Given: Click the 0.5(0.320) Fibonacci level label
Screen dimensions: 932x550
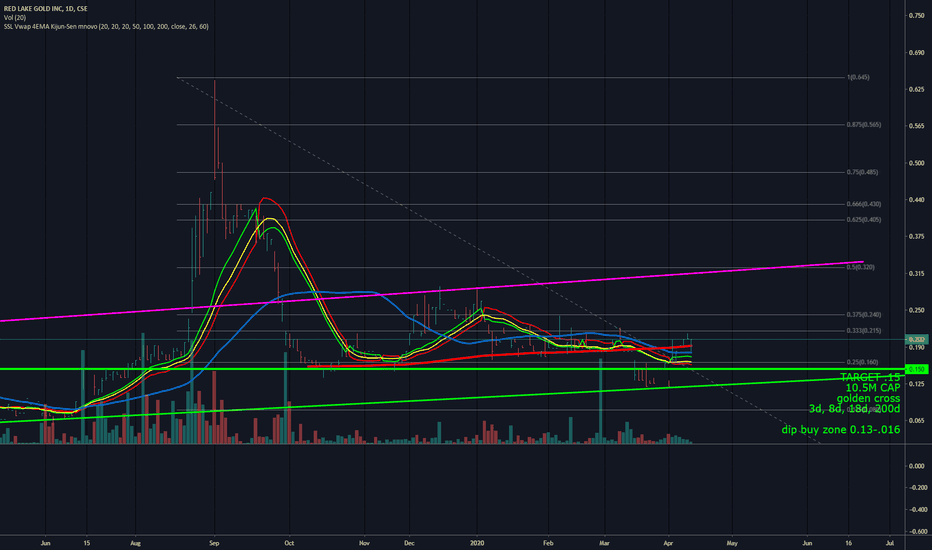Looking at the screenshot, I should pyautogui.click(x=860, y=268).
